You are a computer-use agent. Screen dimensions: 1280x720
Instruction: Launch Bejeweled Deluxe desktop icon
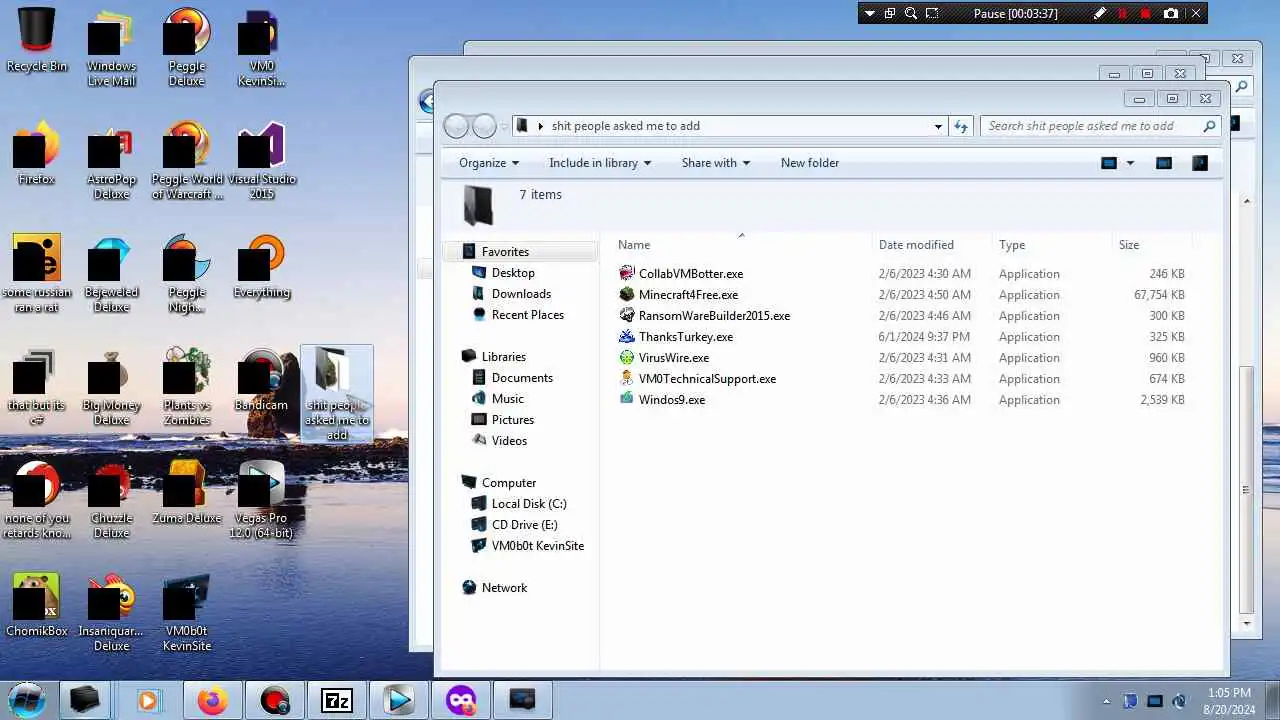tap(111, 273)
